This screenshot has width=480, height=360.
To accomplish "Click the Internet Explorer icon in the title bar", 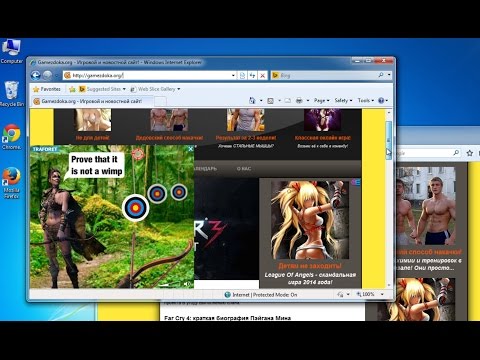I will pyautogui.click(x=33, y=62).
